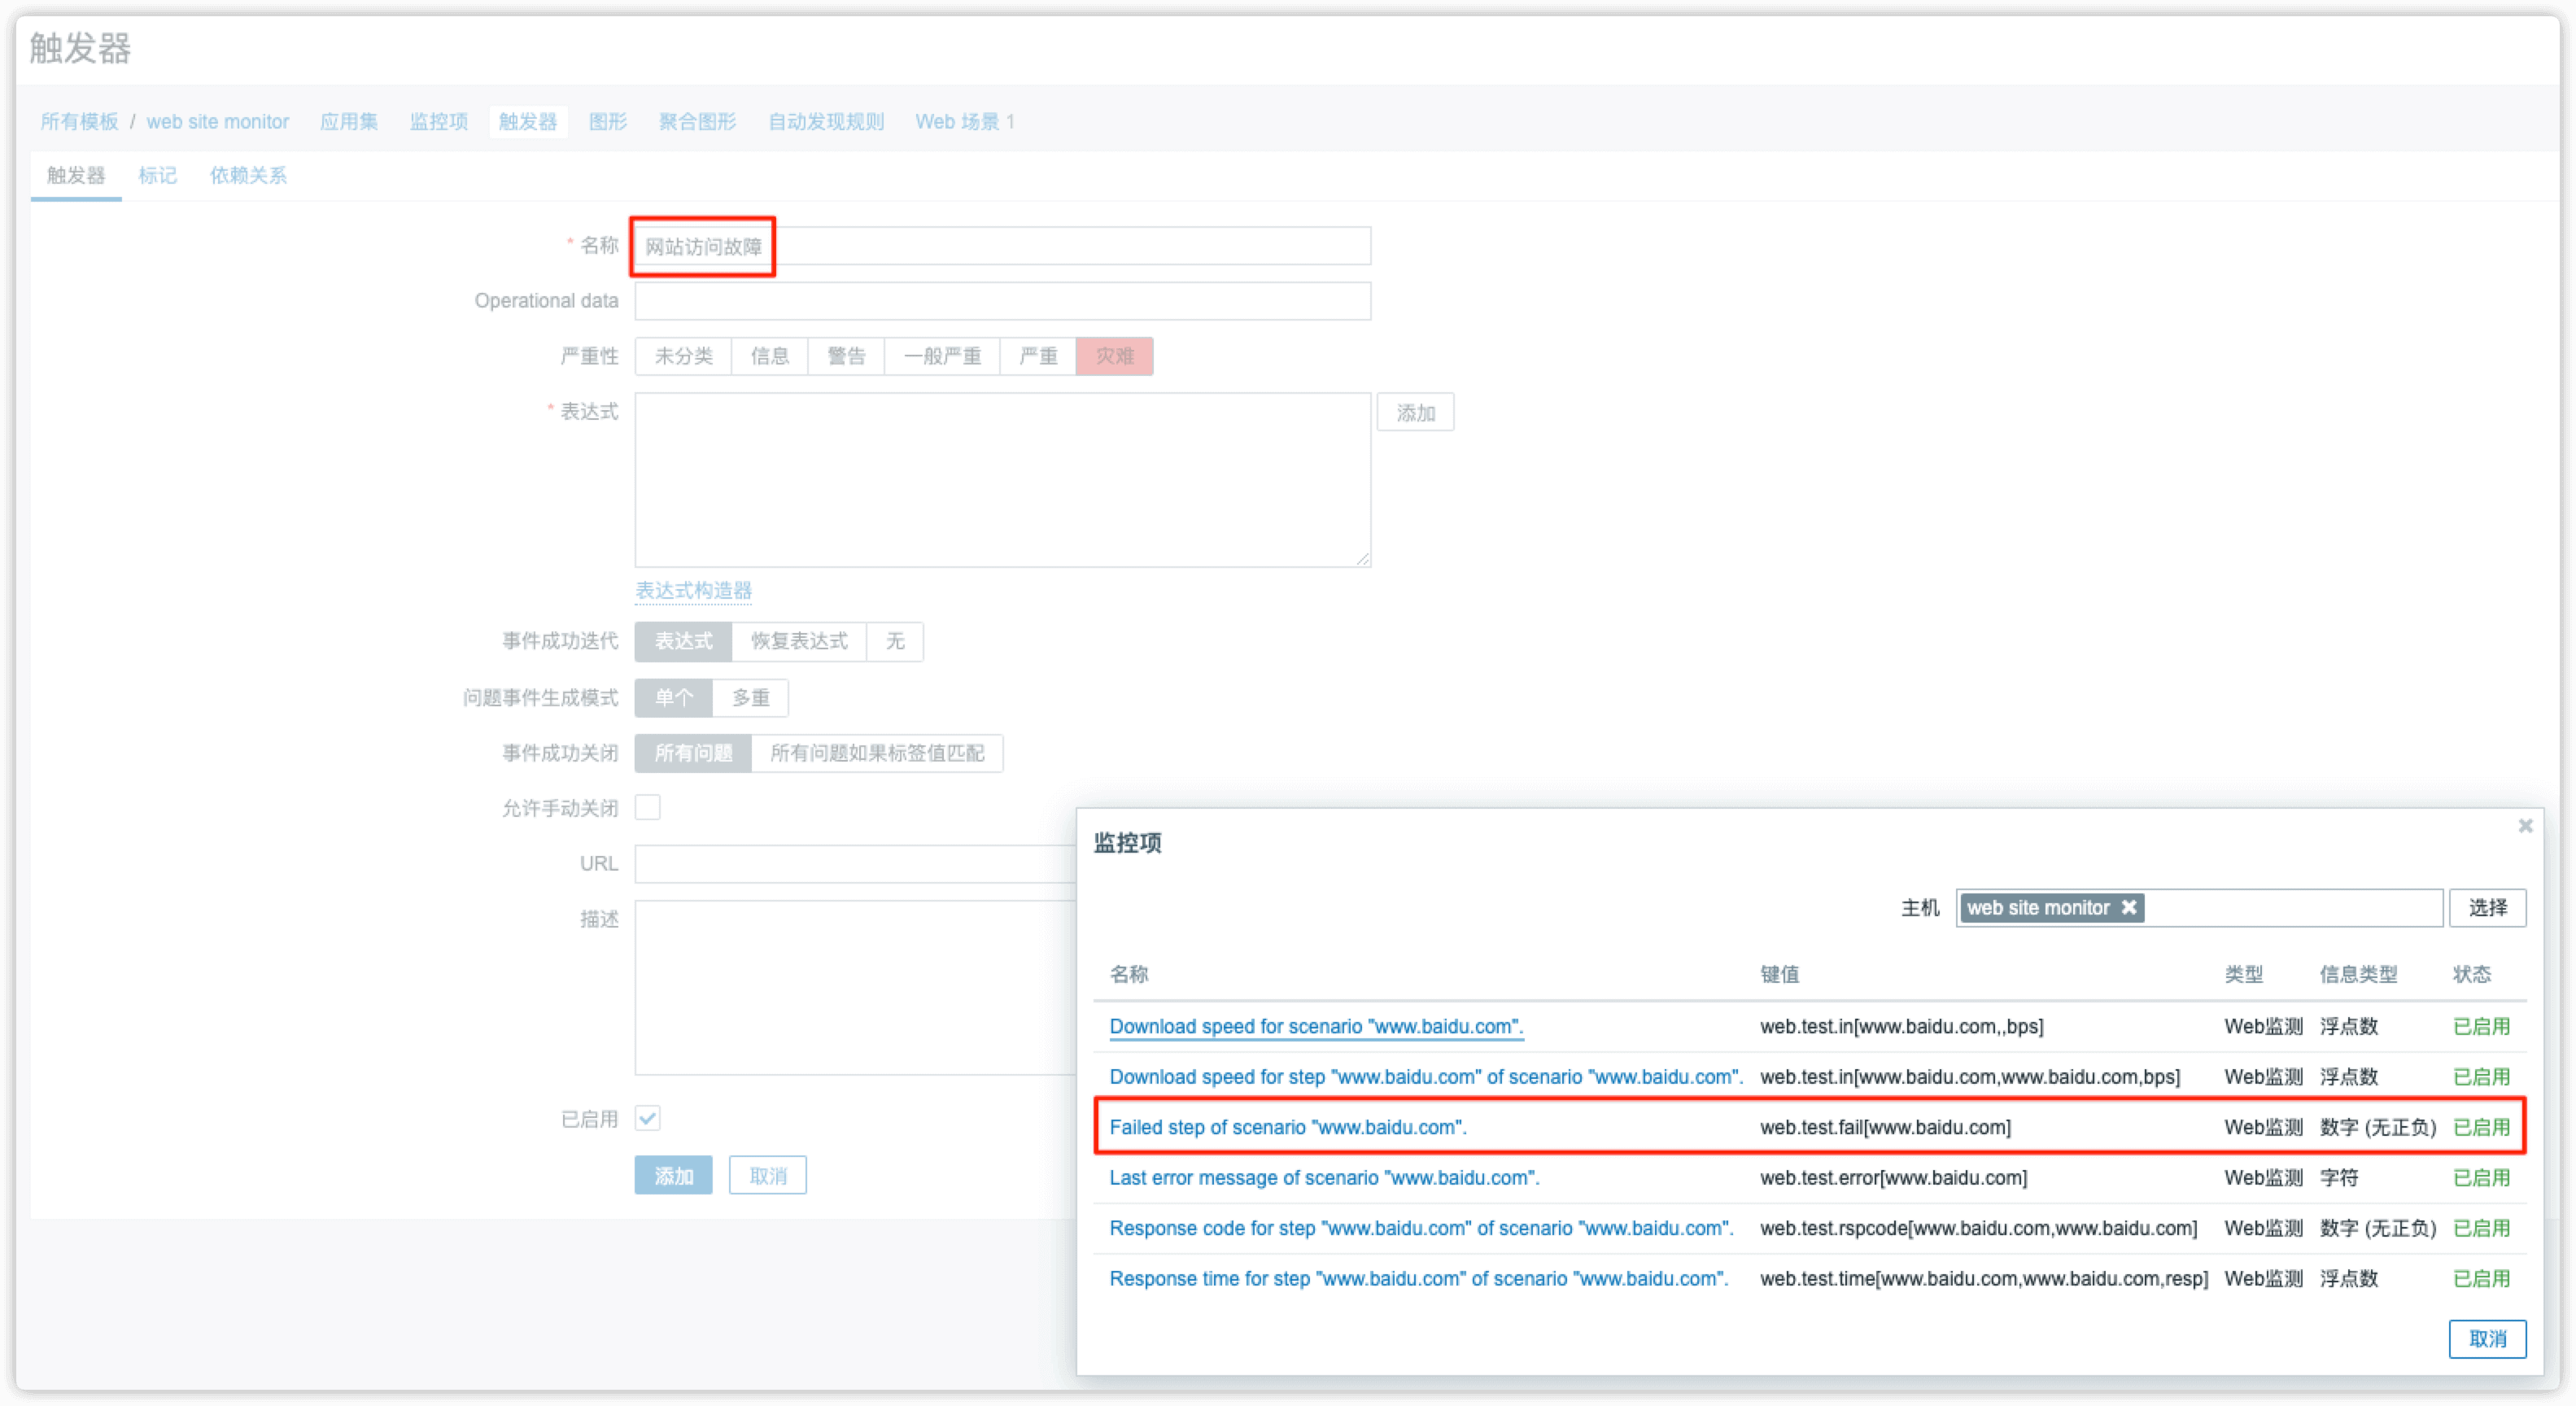Image resolution: width=2576 pixels, height=1406 pixels.
Task: Click the 名称 field input box
Action: 1002,246
